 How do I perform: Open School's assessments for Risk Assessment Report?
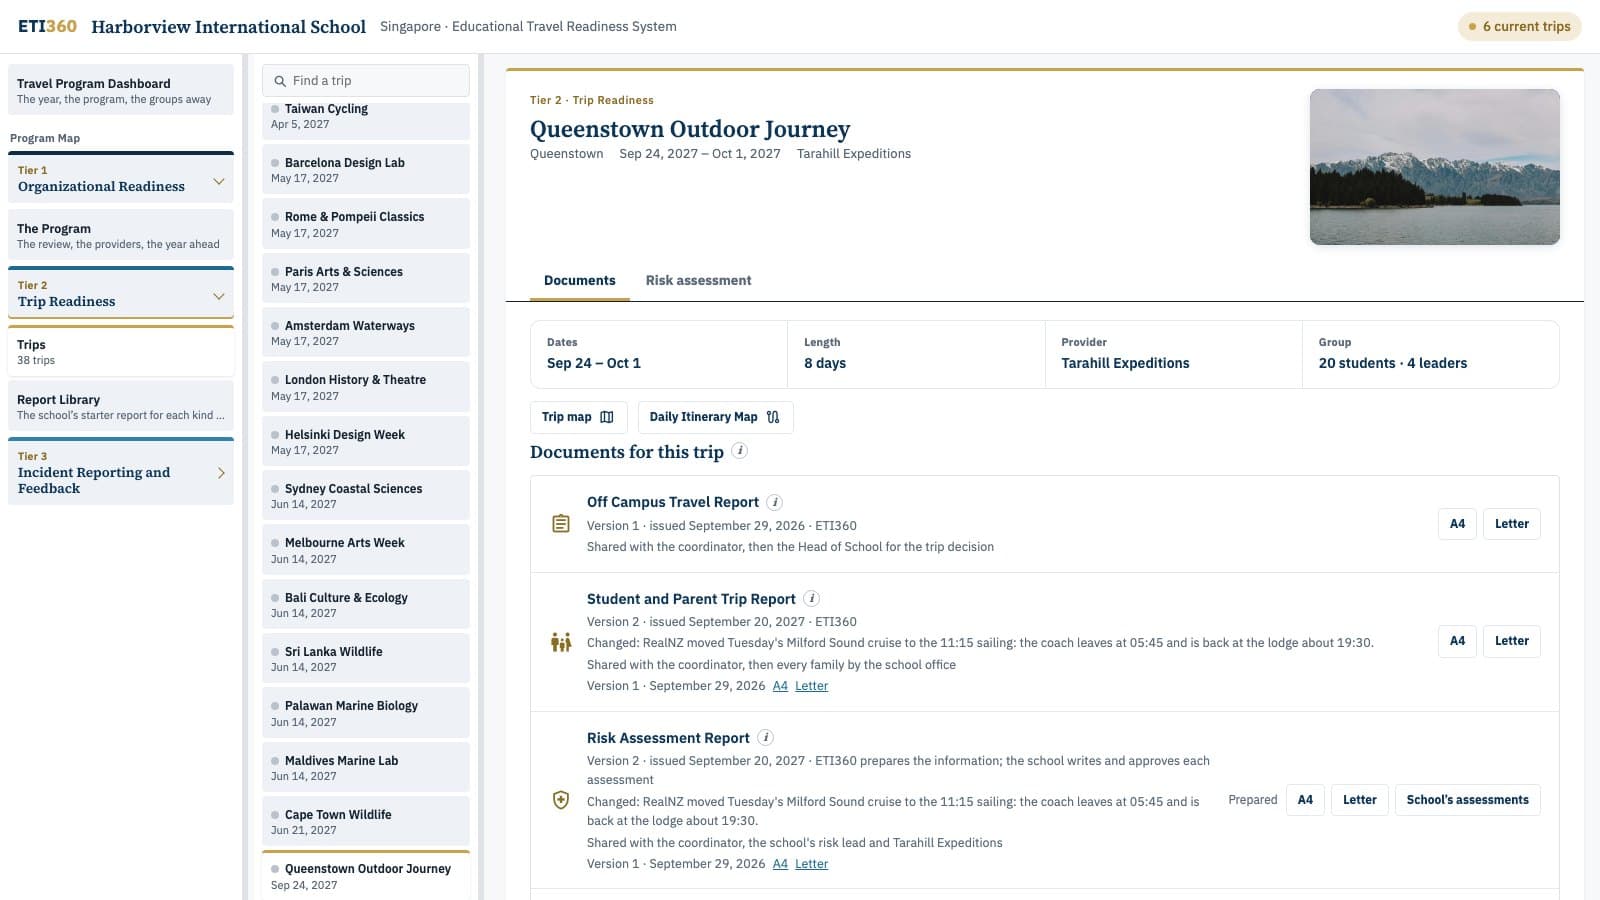coord(1467,800)
